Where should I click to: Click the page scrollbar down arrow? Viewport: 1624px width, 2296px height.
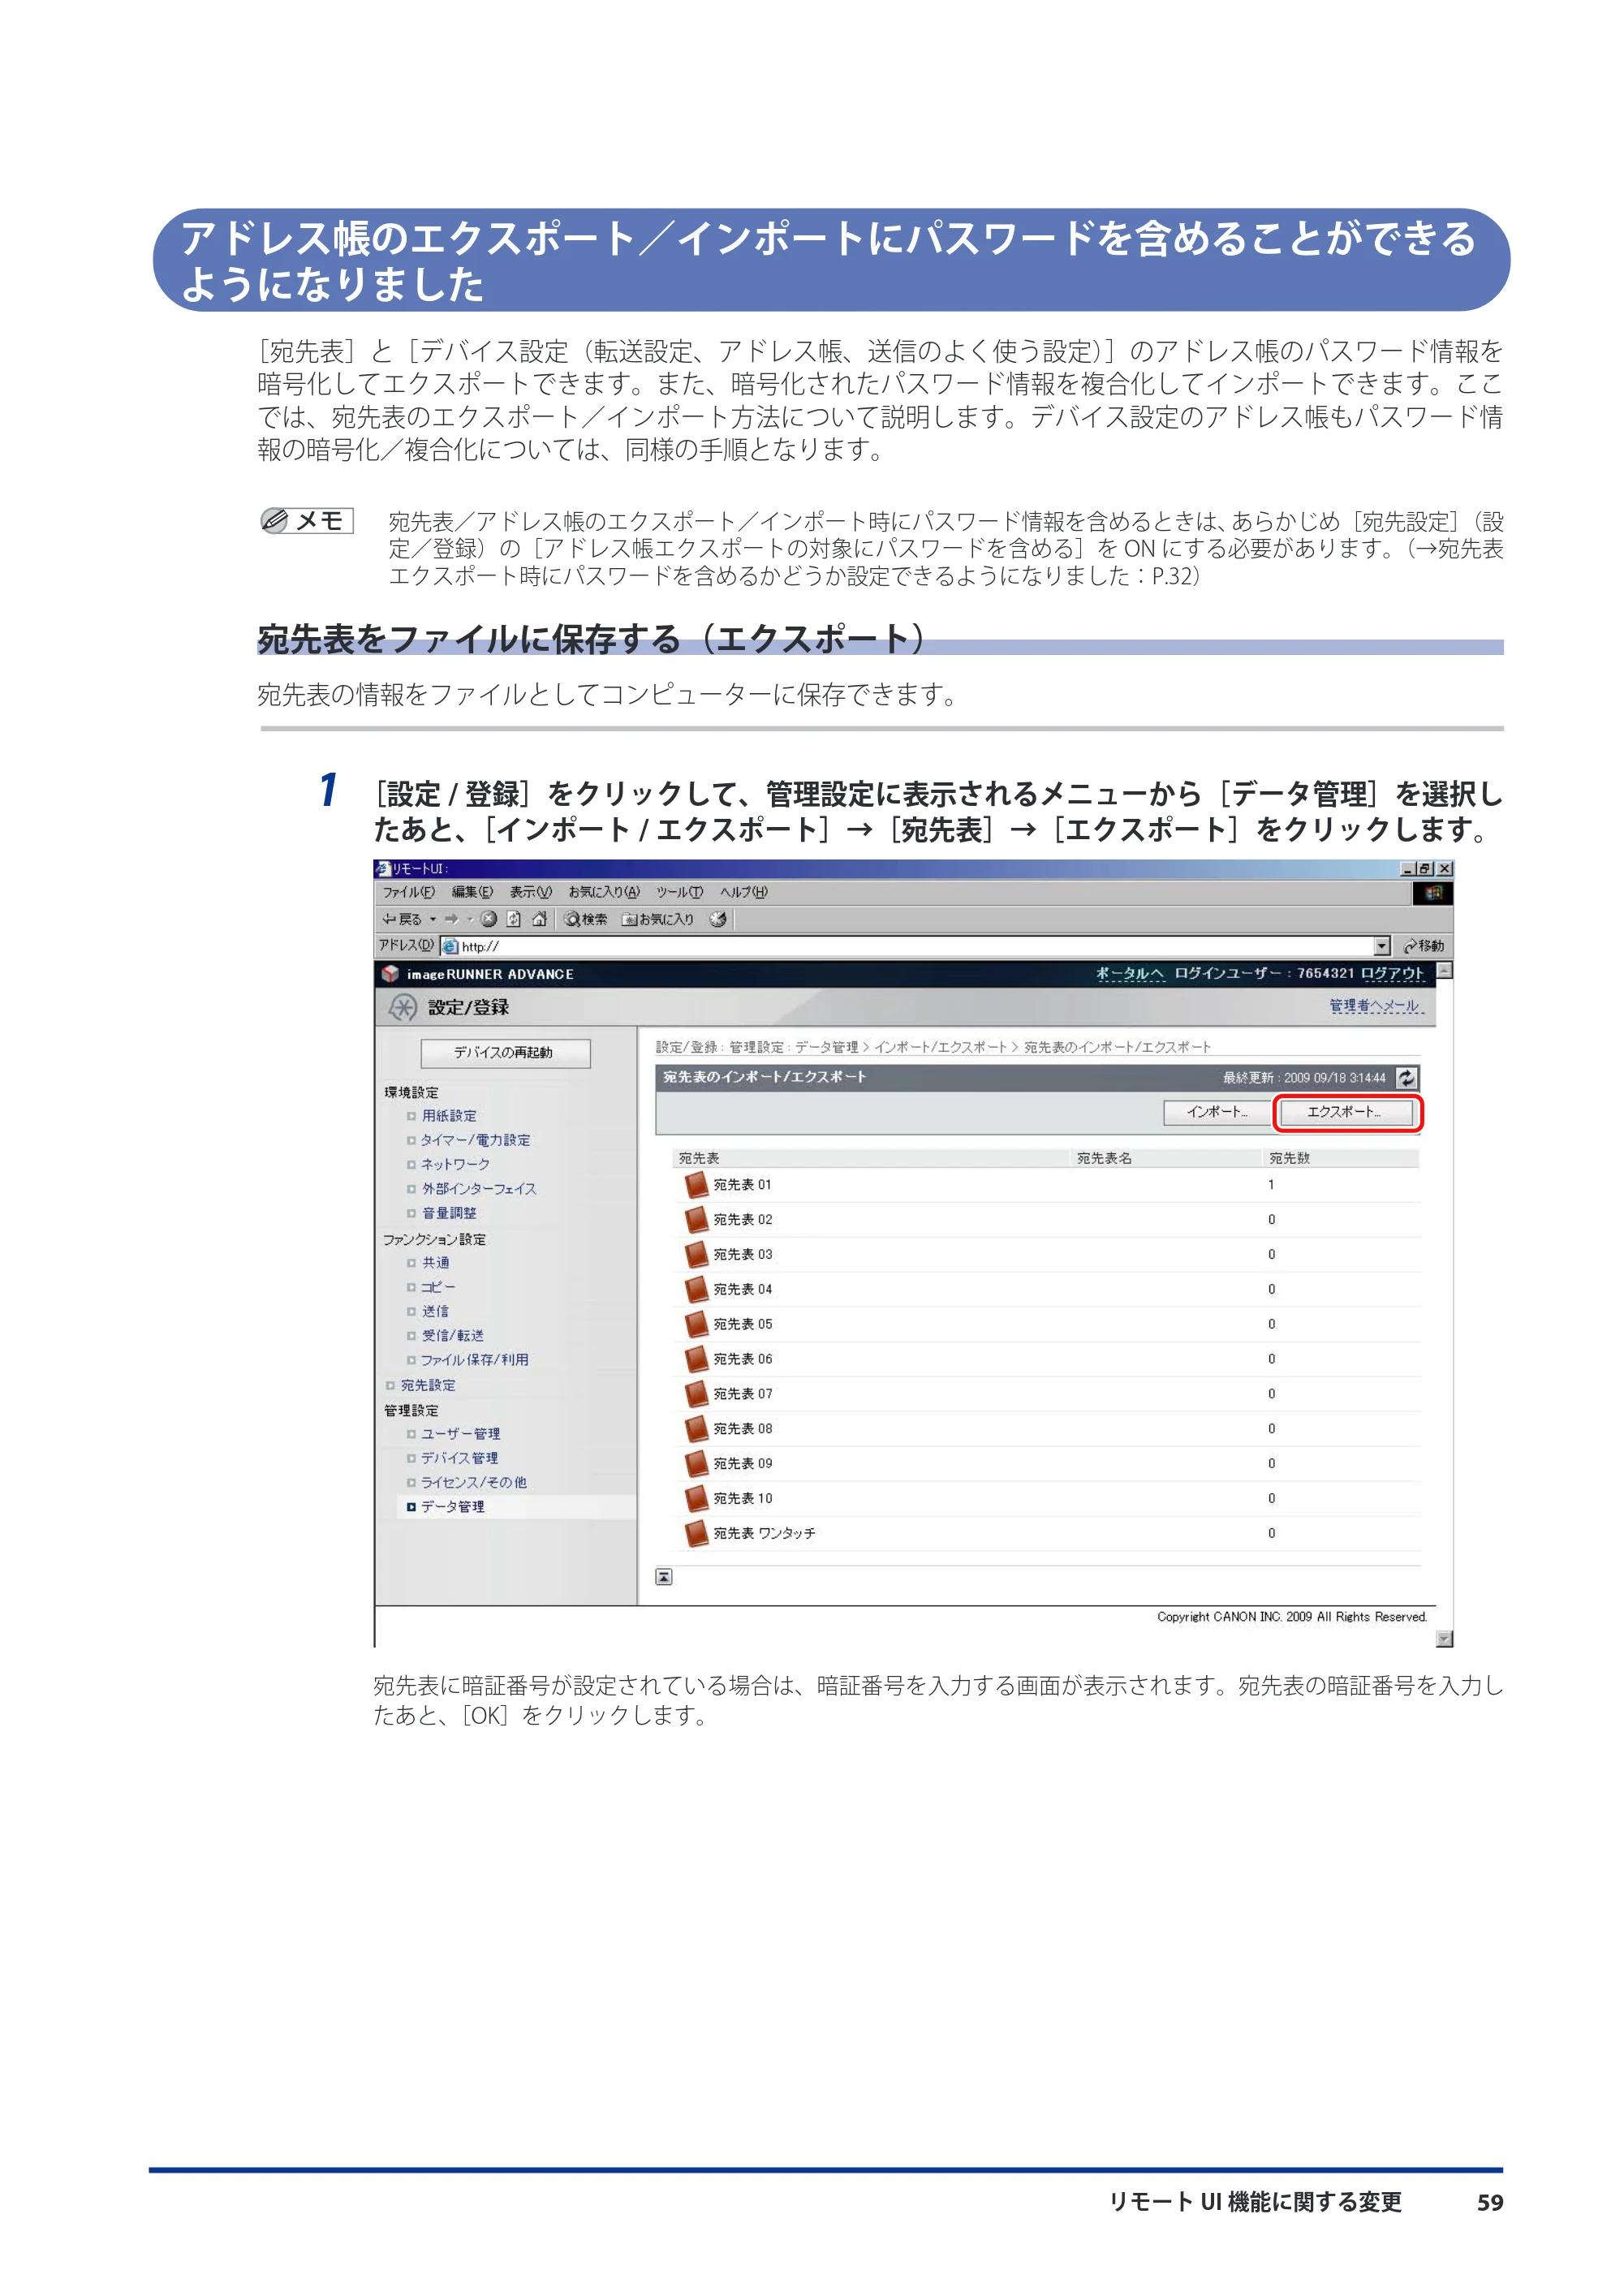(1444, 1638)
